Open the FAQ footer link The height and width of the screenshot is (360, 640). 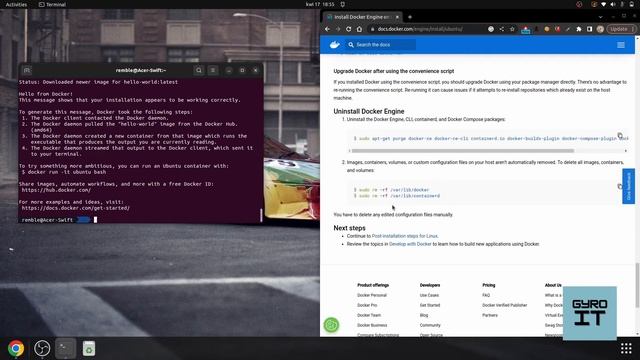[486, 295]
